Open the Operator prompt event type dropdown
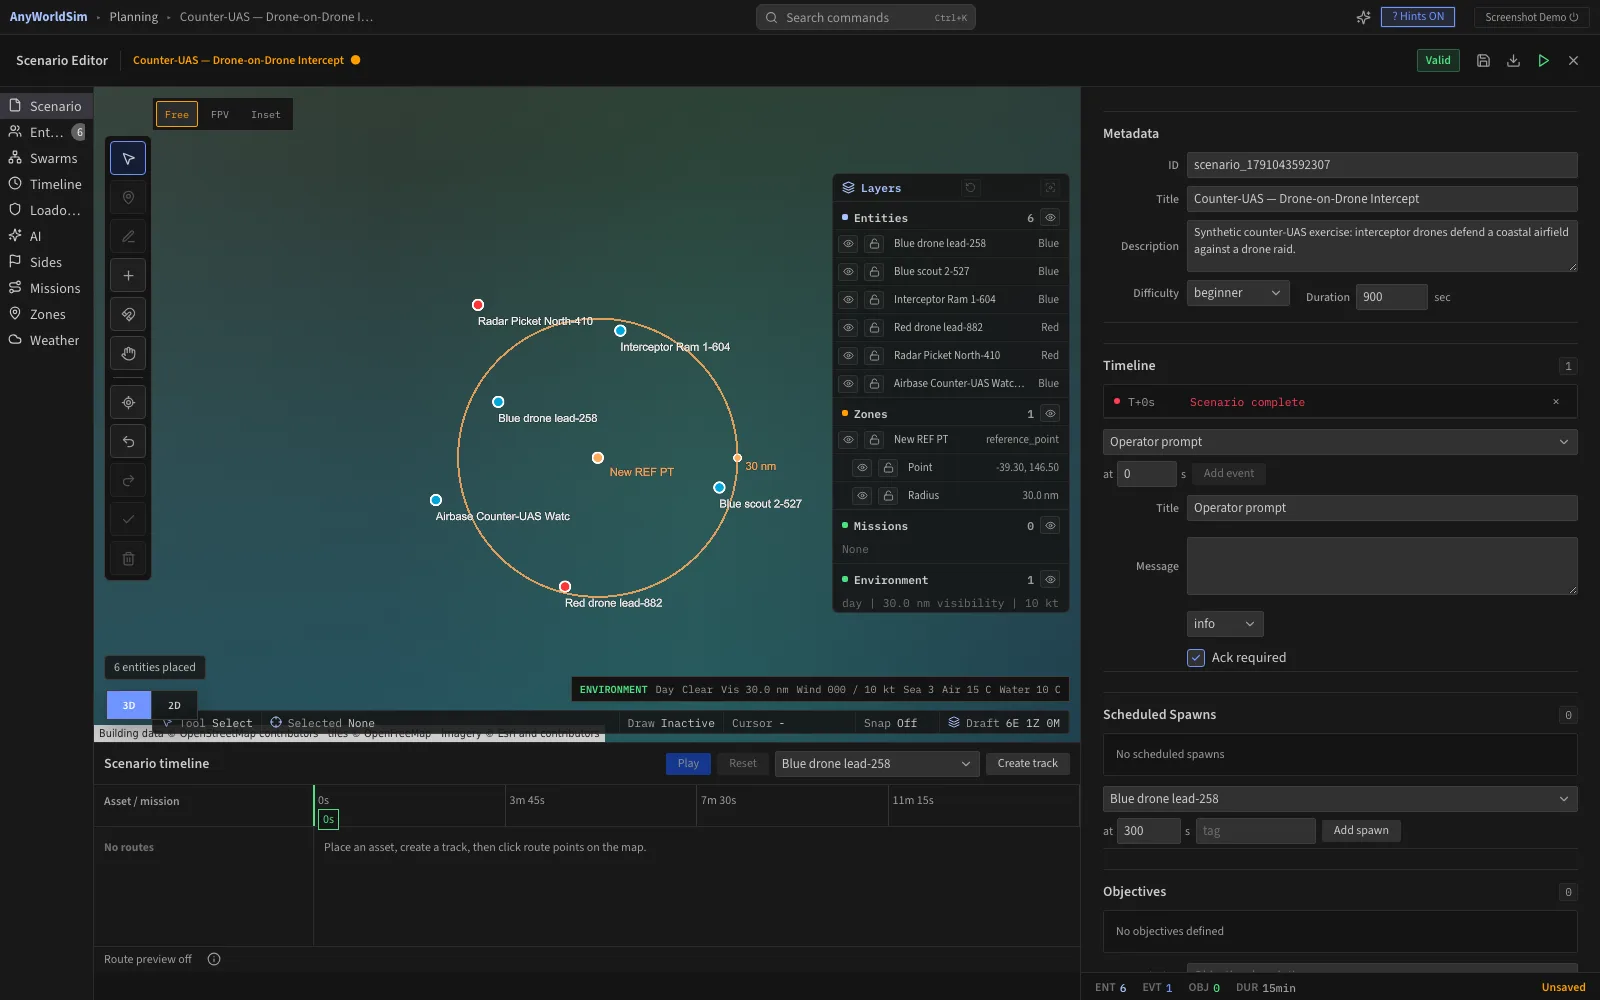Image resolution: width=1600 pixels, height=1000 pixels. 1340,442
